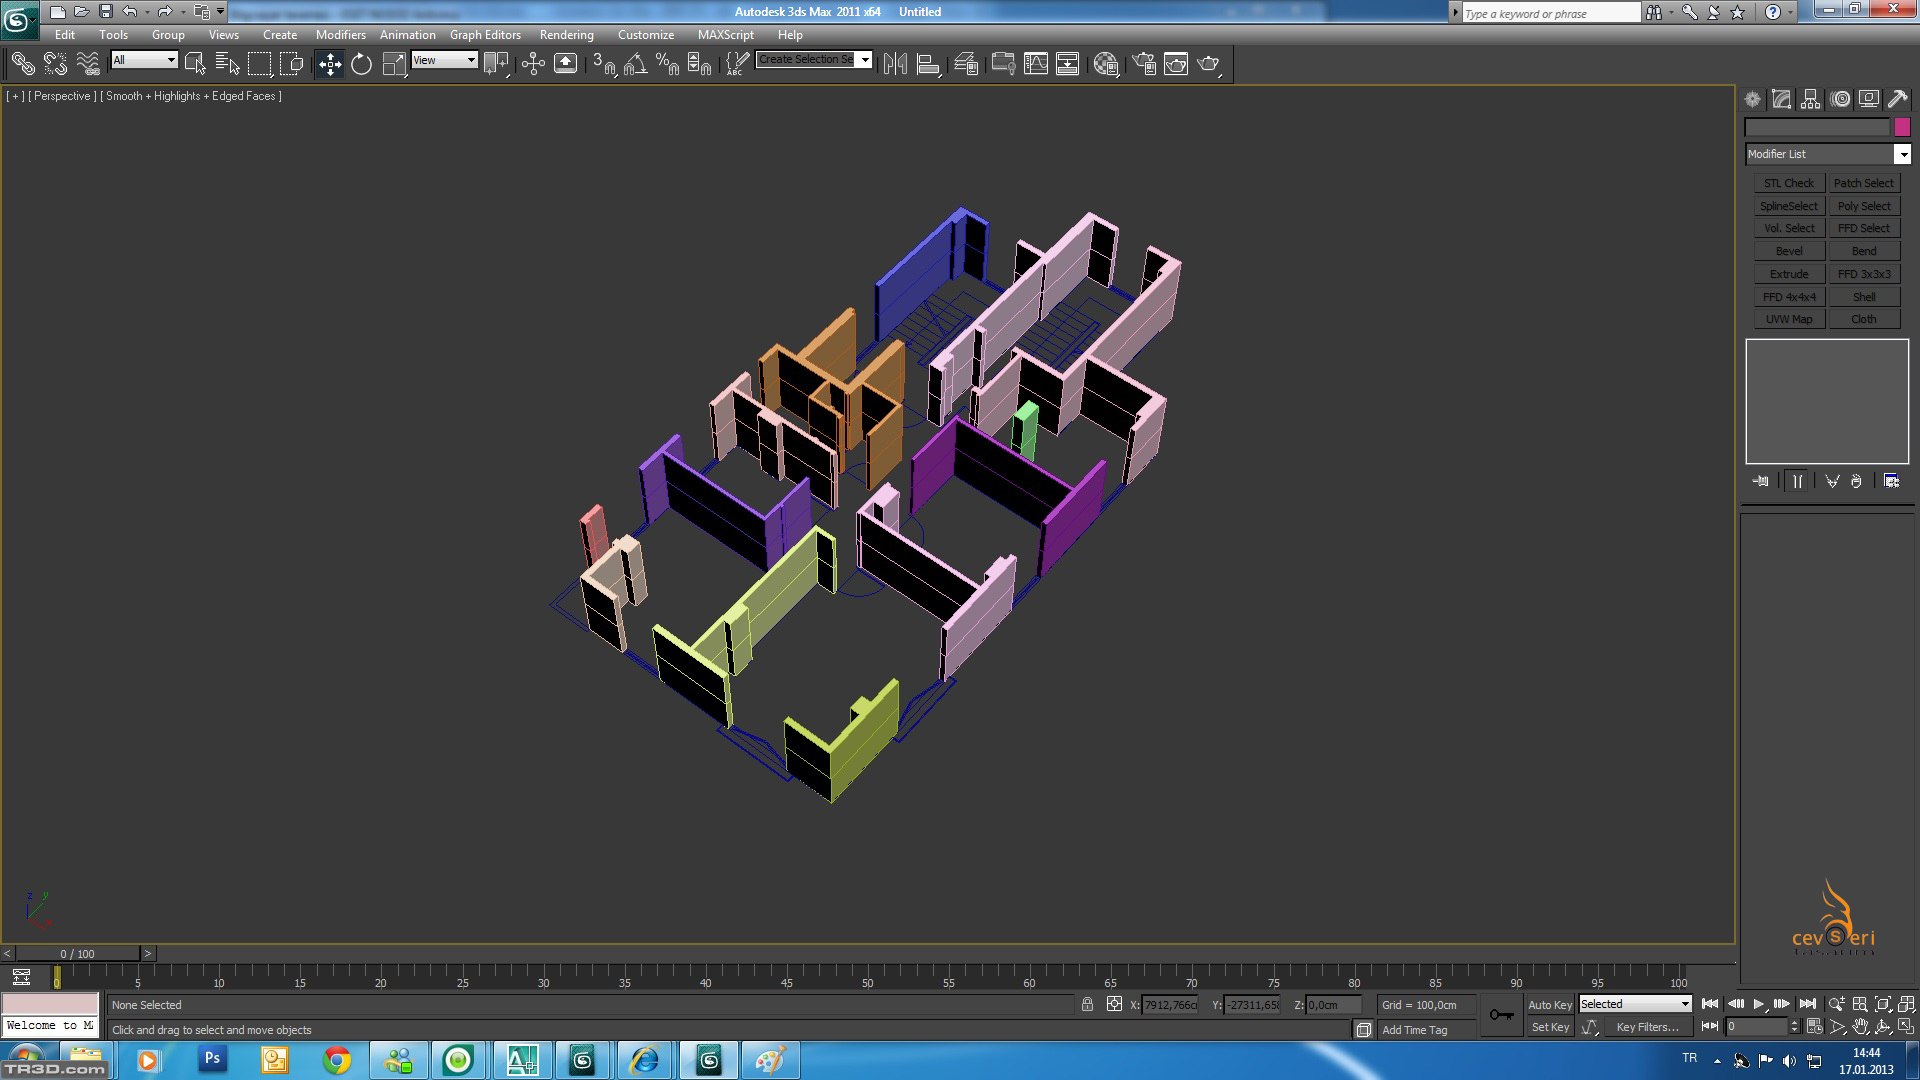Open the Graph Editors menu

click(x=485, y=34)
